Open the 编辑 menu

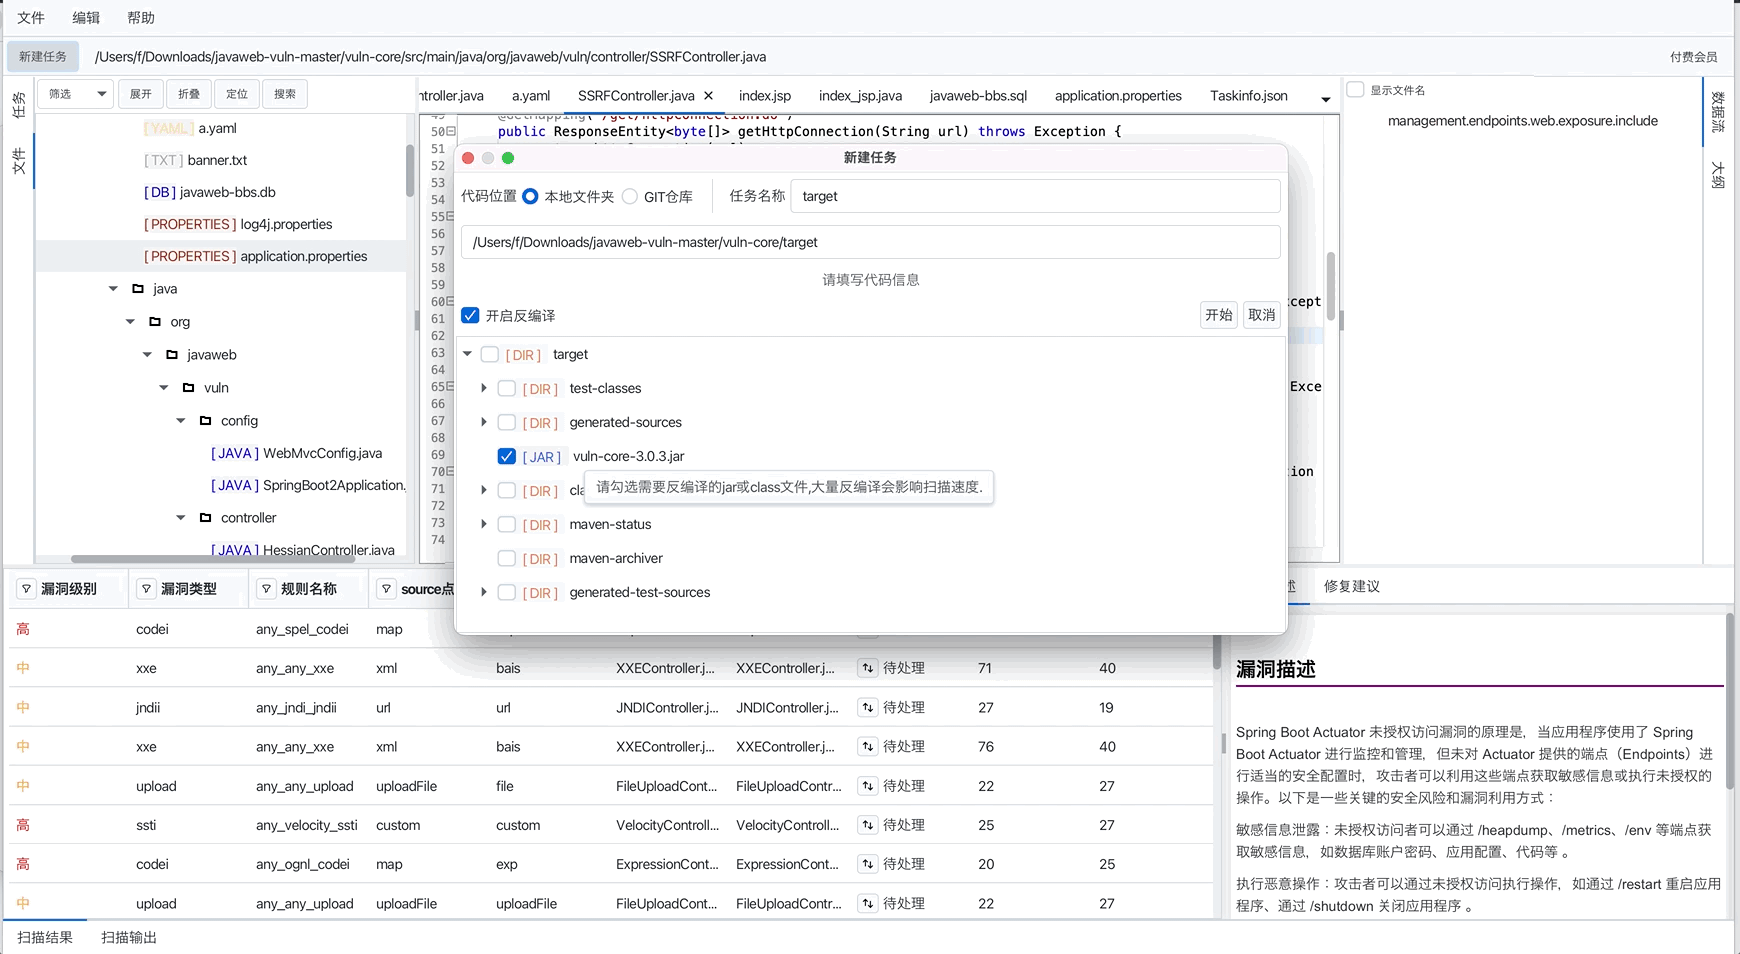tap(86, 18)
